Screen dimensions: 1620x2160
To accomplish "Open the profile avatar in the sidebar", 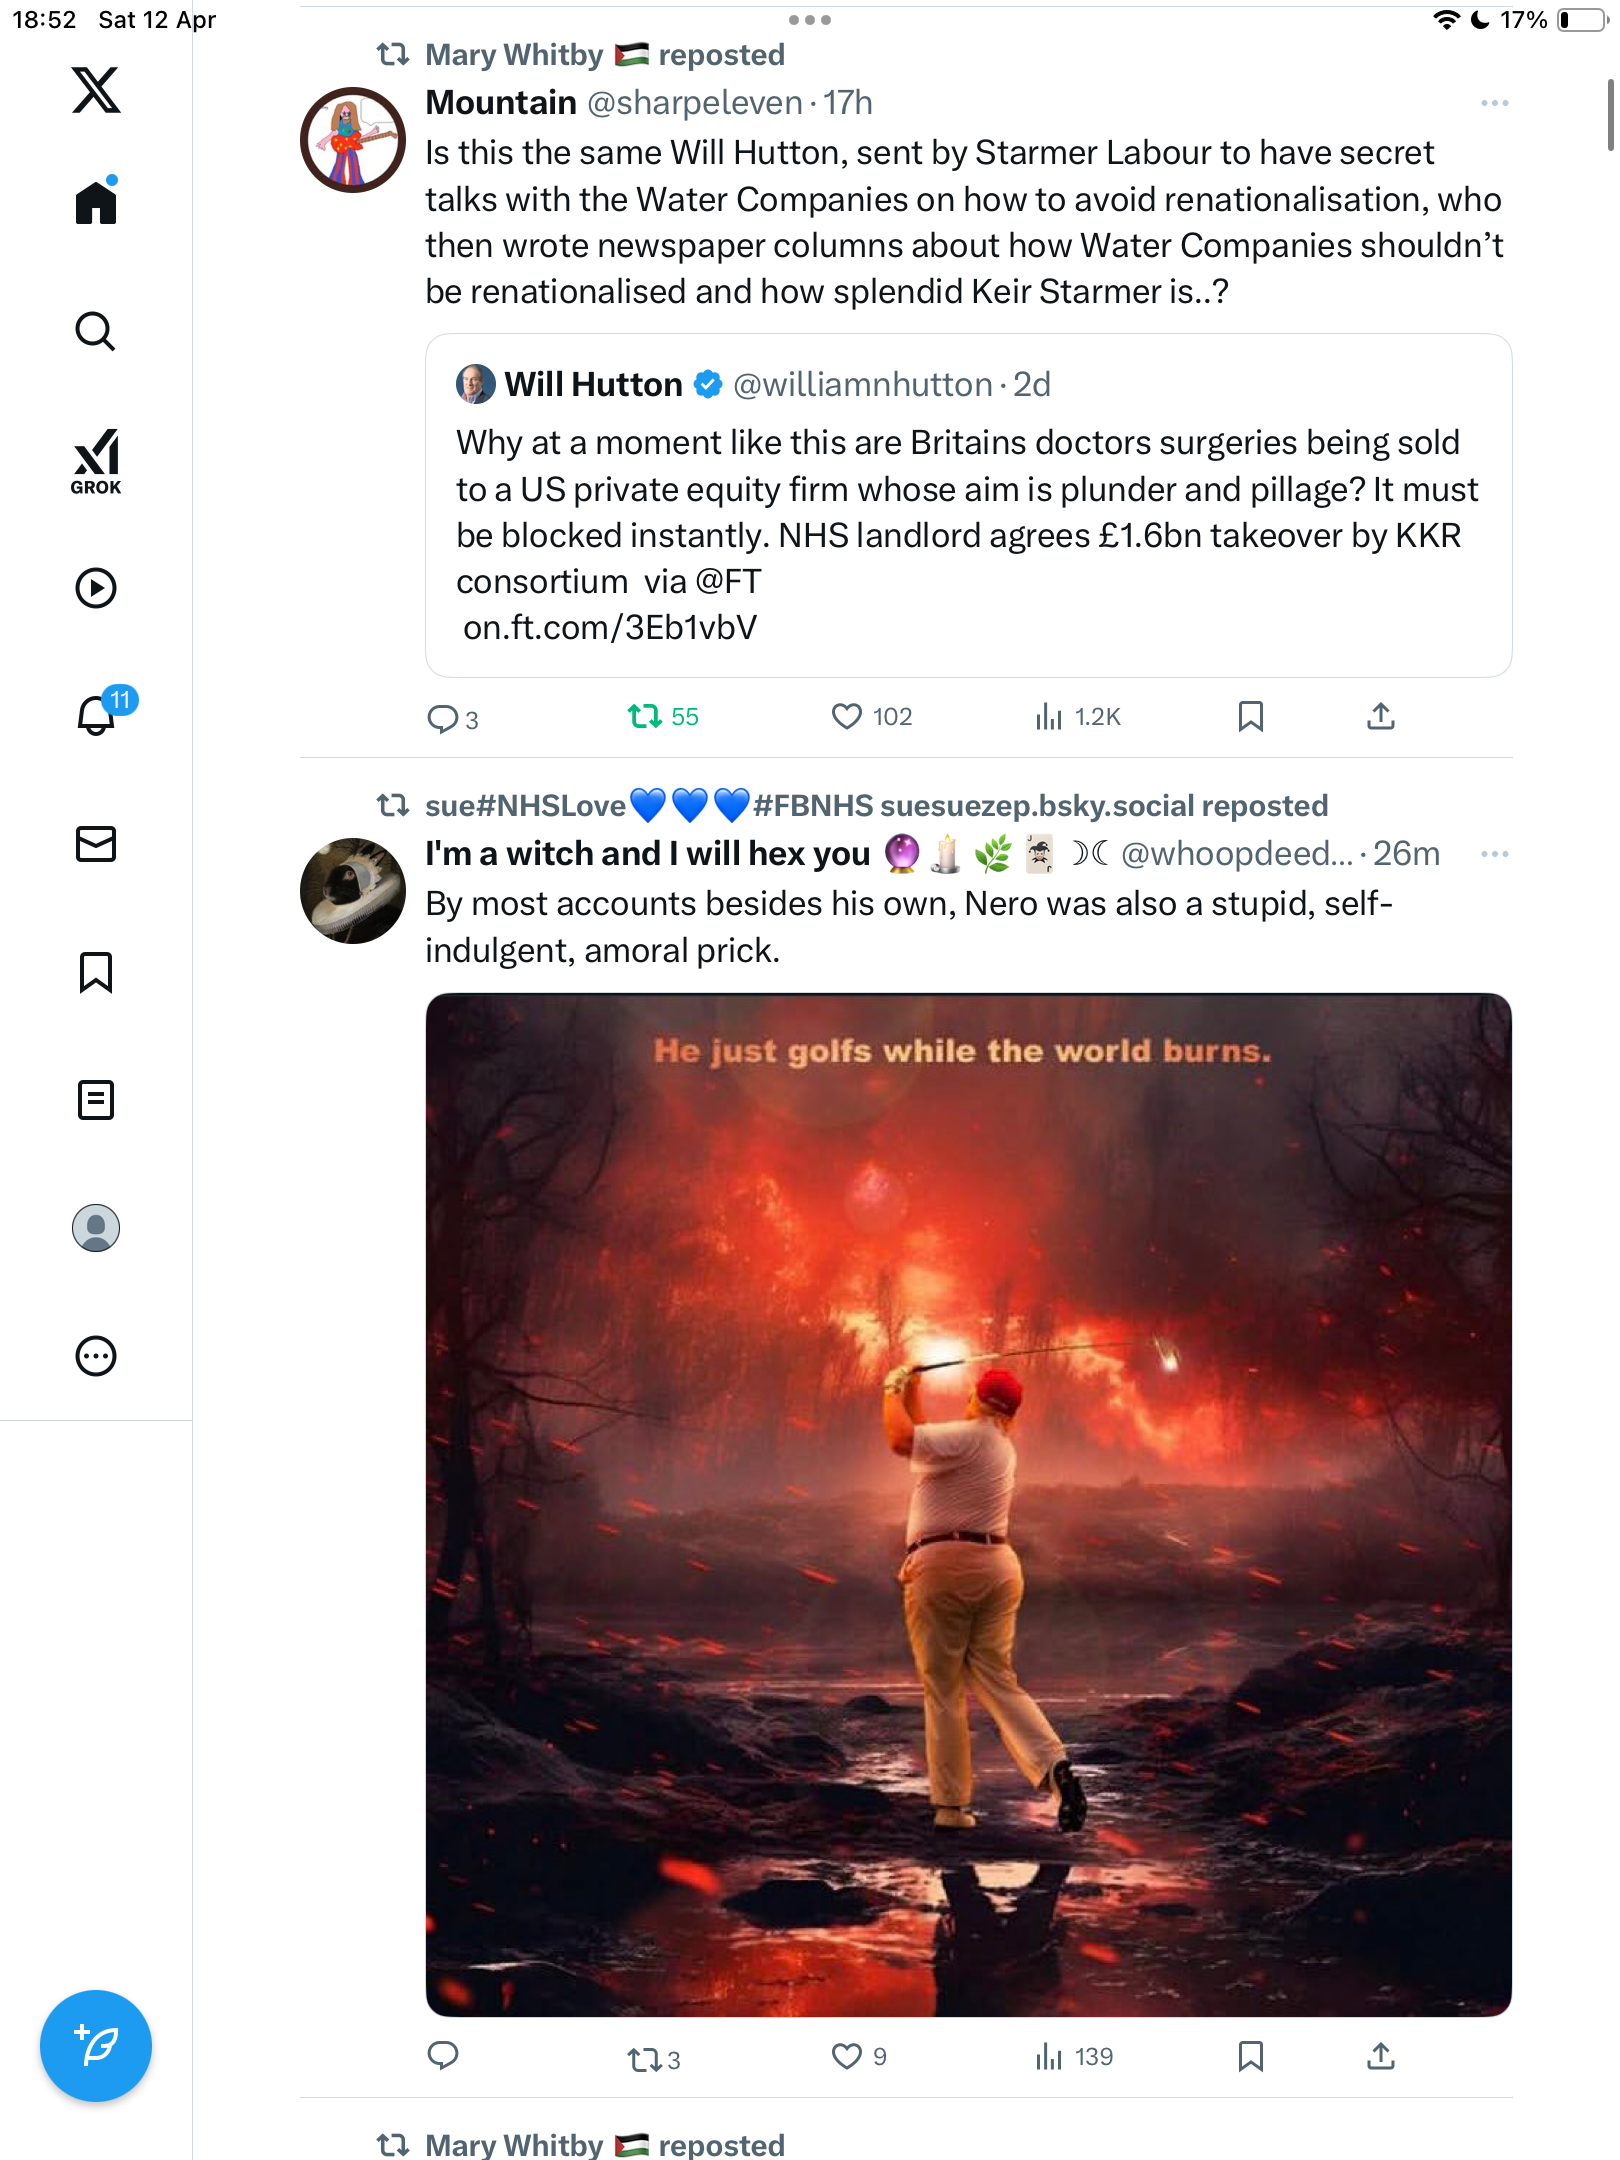I will click(96, 1228).
